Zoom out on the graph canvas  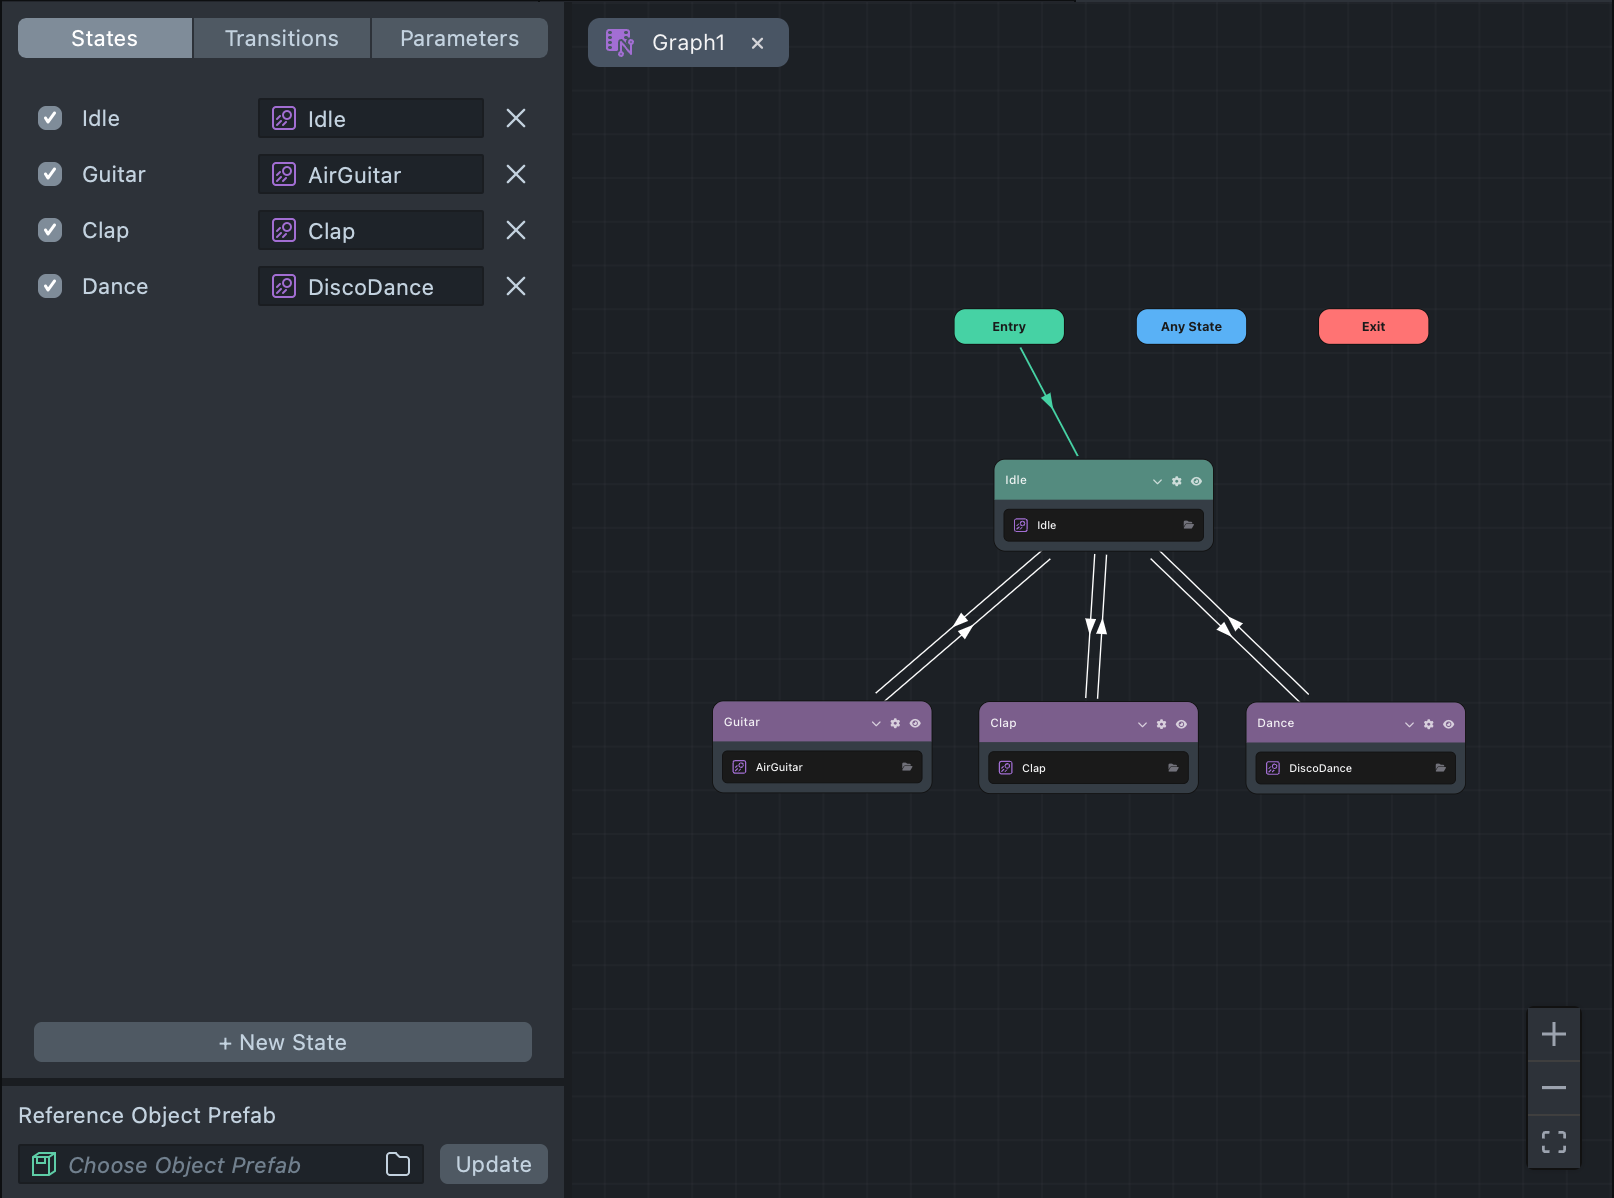(x=1553, y=1088)
